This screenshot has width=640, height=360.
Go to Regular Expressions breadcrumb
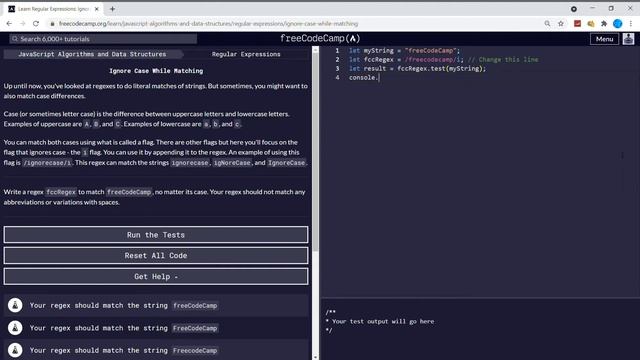(246, 54)
